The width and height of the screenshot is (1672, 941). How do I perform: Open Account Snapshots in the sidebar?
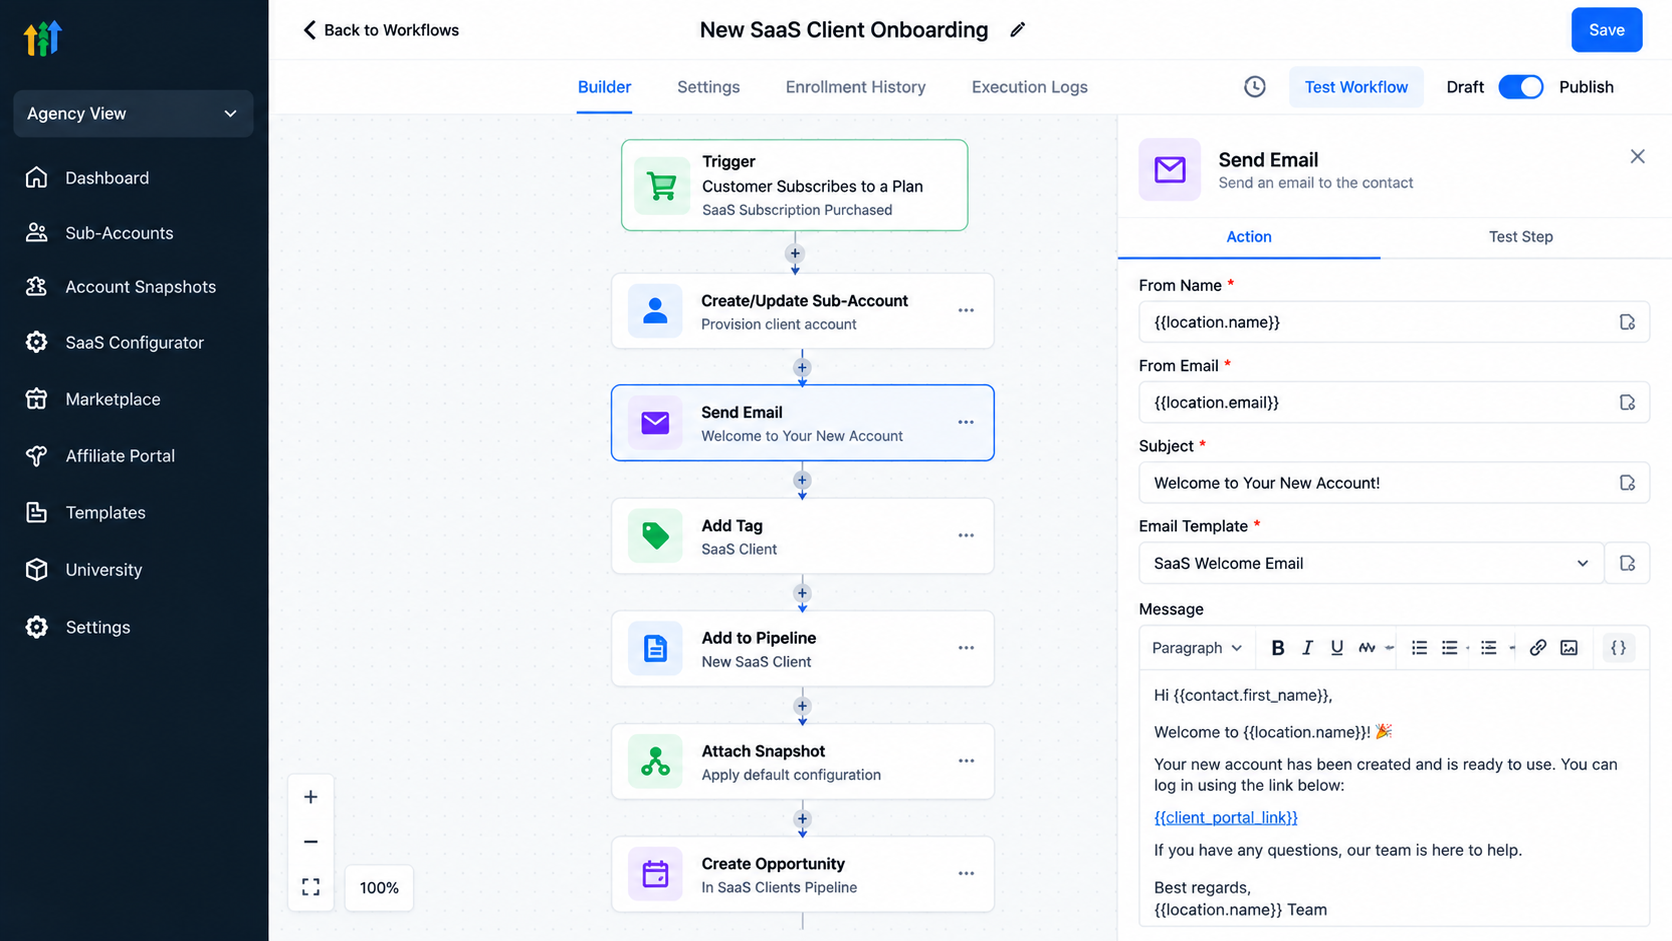click(134, 287)
